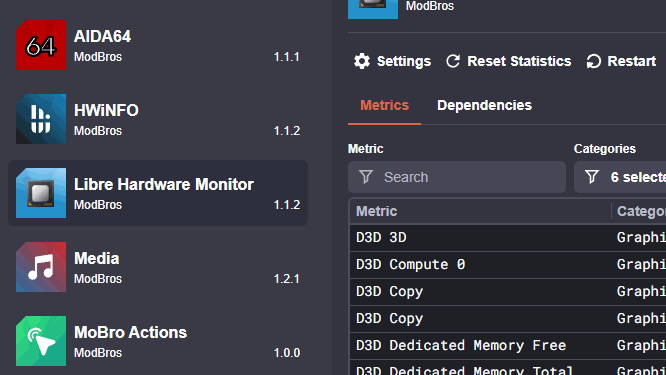Image resolution: width=666 pixels, height=375 pixels.
Task: Select the Libre Hardware Monitor chip icon
Action: click(x=41, y=193)
